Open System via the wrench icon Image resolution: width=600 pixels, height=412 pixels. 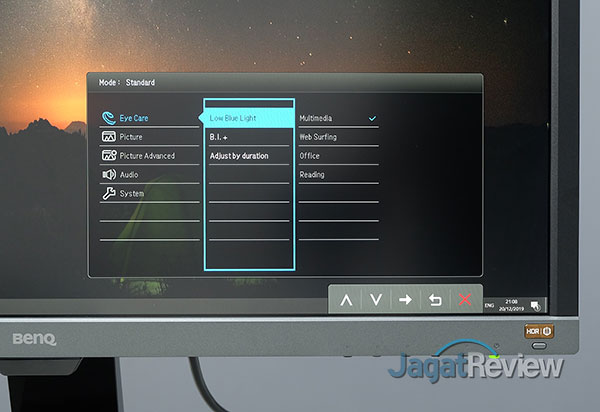(108, 194)
